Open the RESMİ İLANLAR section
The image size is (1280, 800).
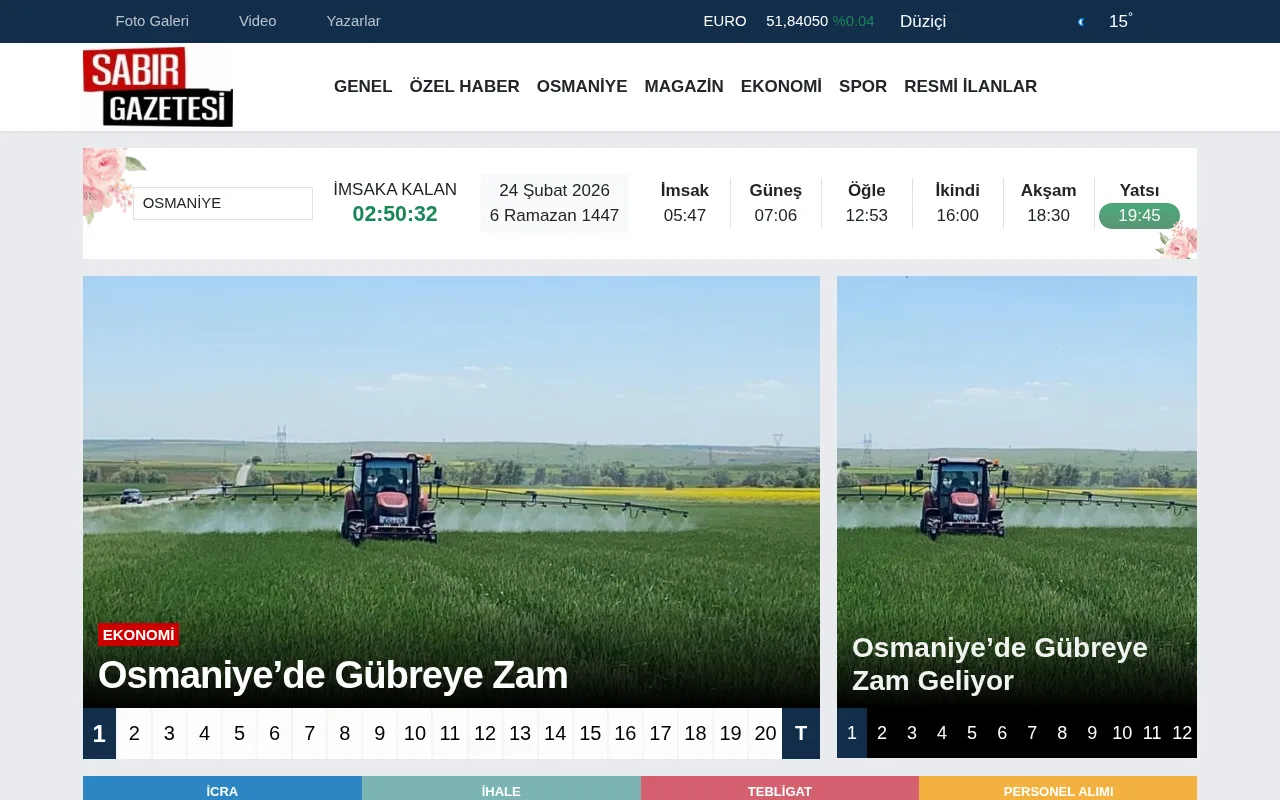pyautogui.click(x=970, y=86)
